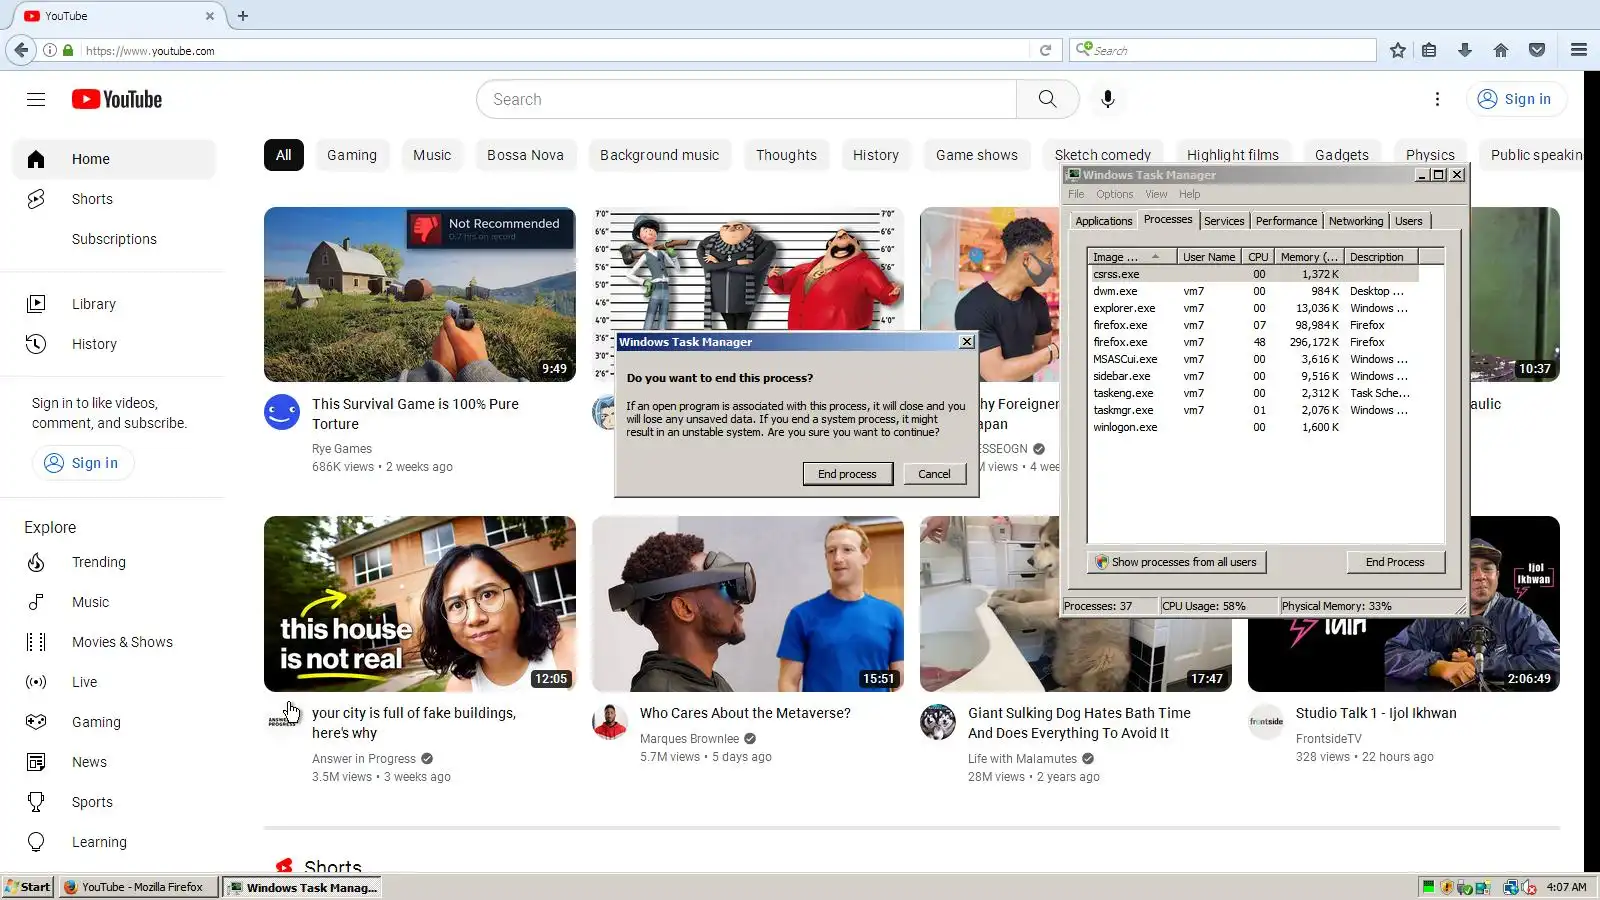
Task: Sort processes by User Name column
Action: tap(1209, 257)
